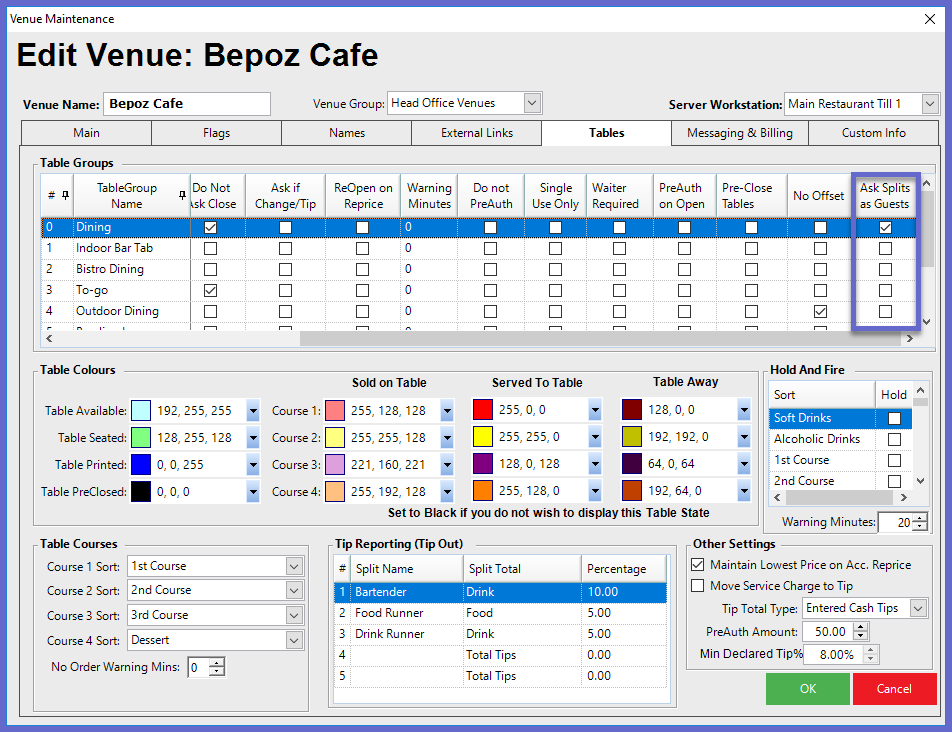Close the Venue Maintenance window

coord(930,19)
